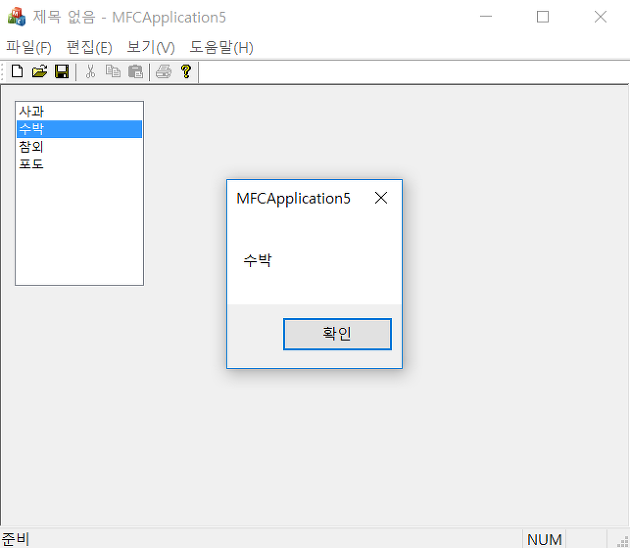Select 사과 in the list box
This screenshot has height=548, width=630.
[x=79, y=111]
